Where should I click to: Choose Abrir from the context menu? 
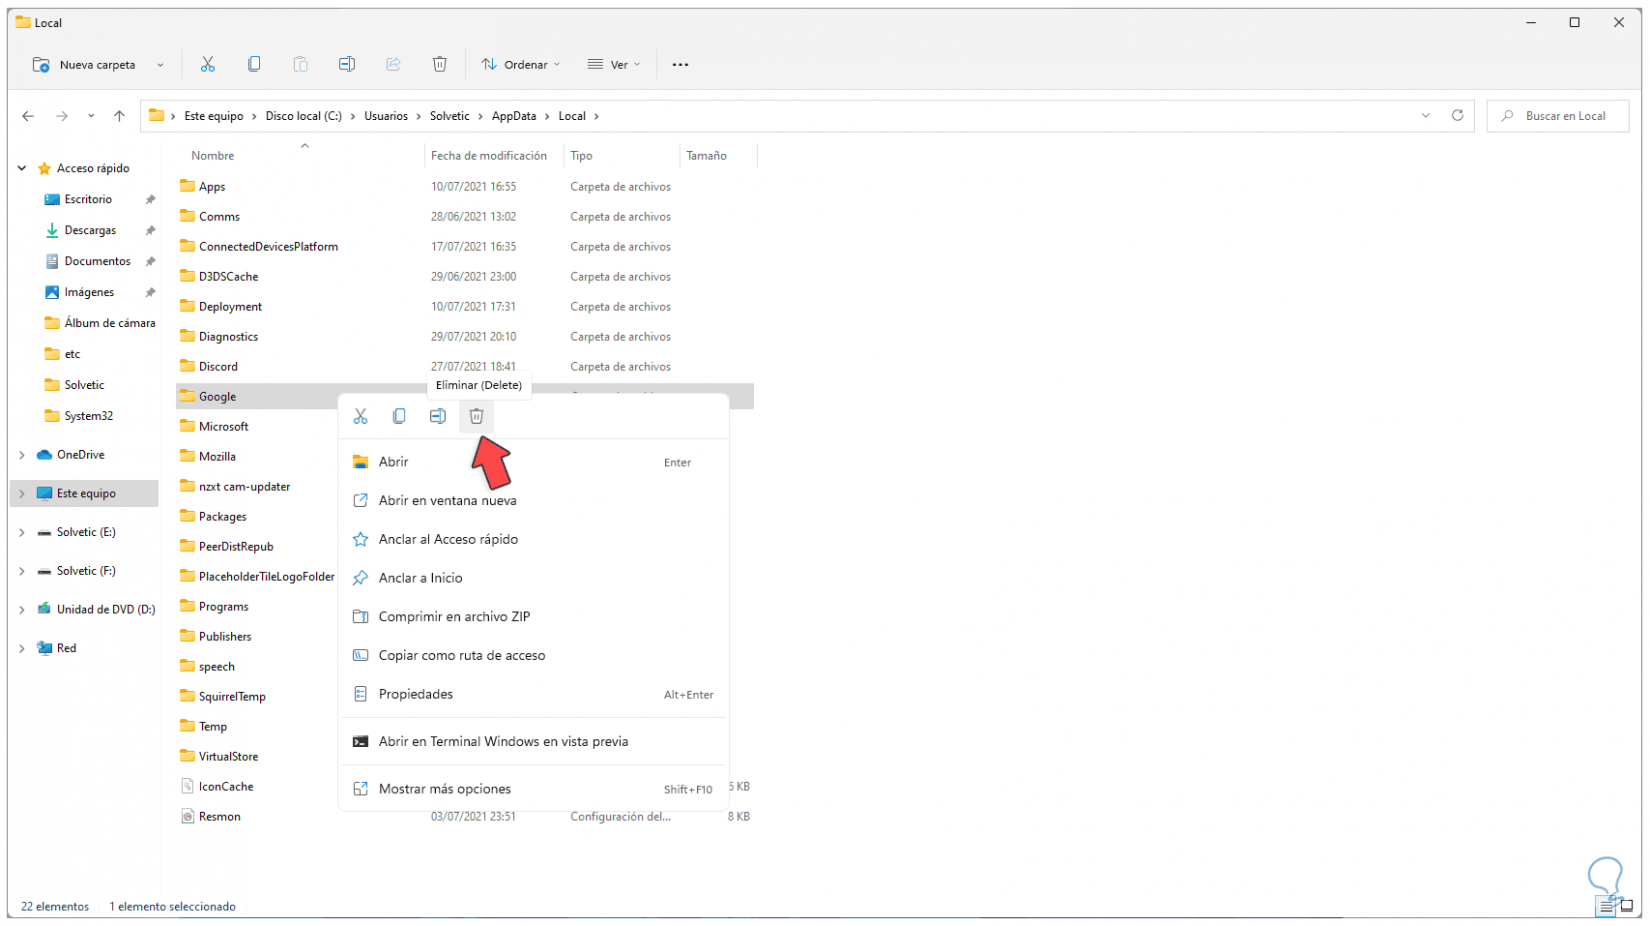point(534,462)
